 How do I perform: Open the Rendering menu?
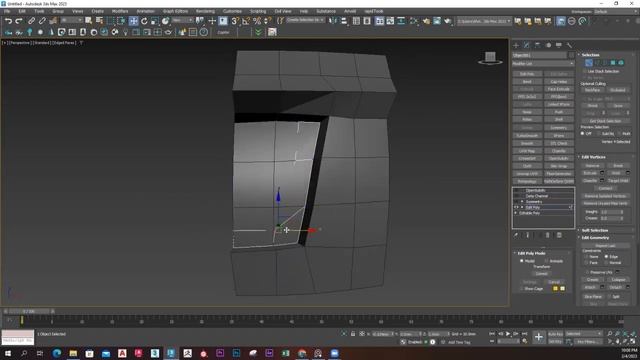tap(205, 11)
